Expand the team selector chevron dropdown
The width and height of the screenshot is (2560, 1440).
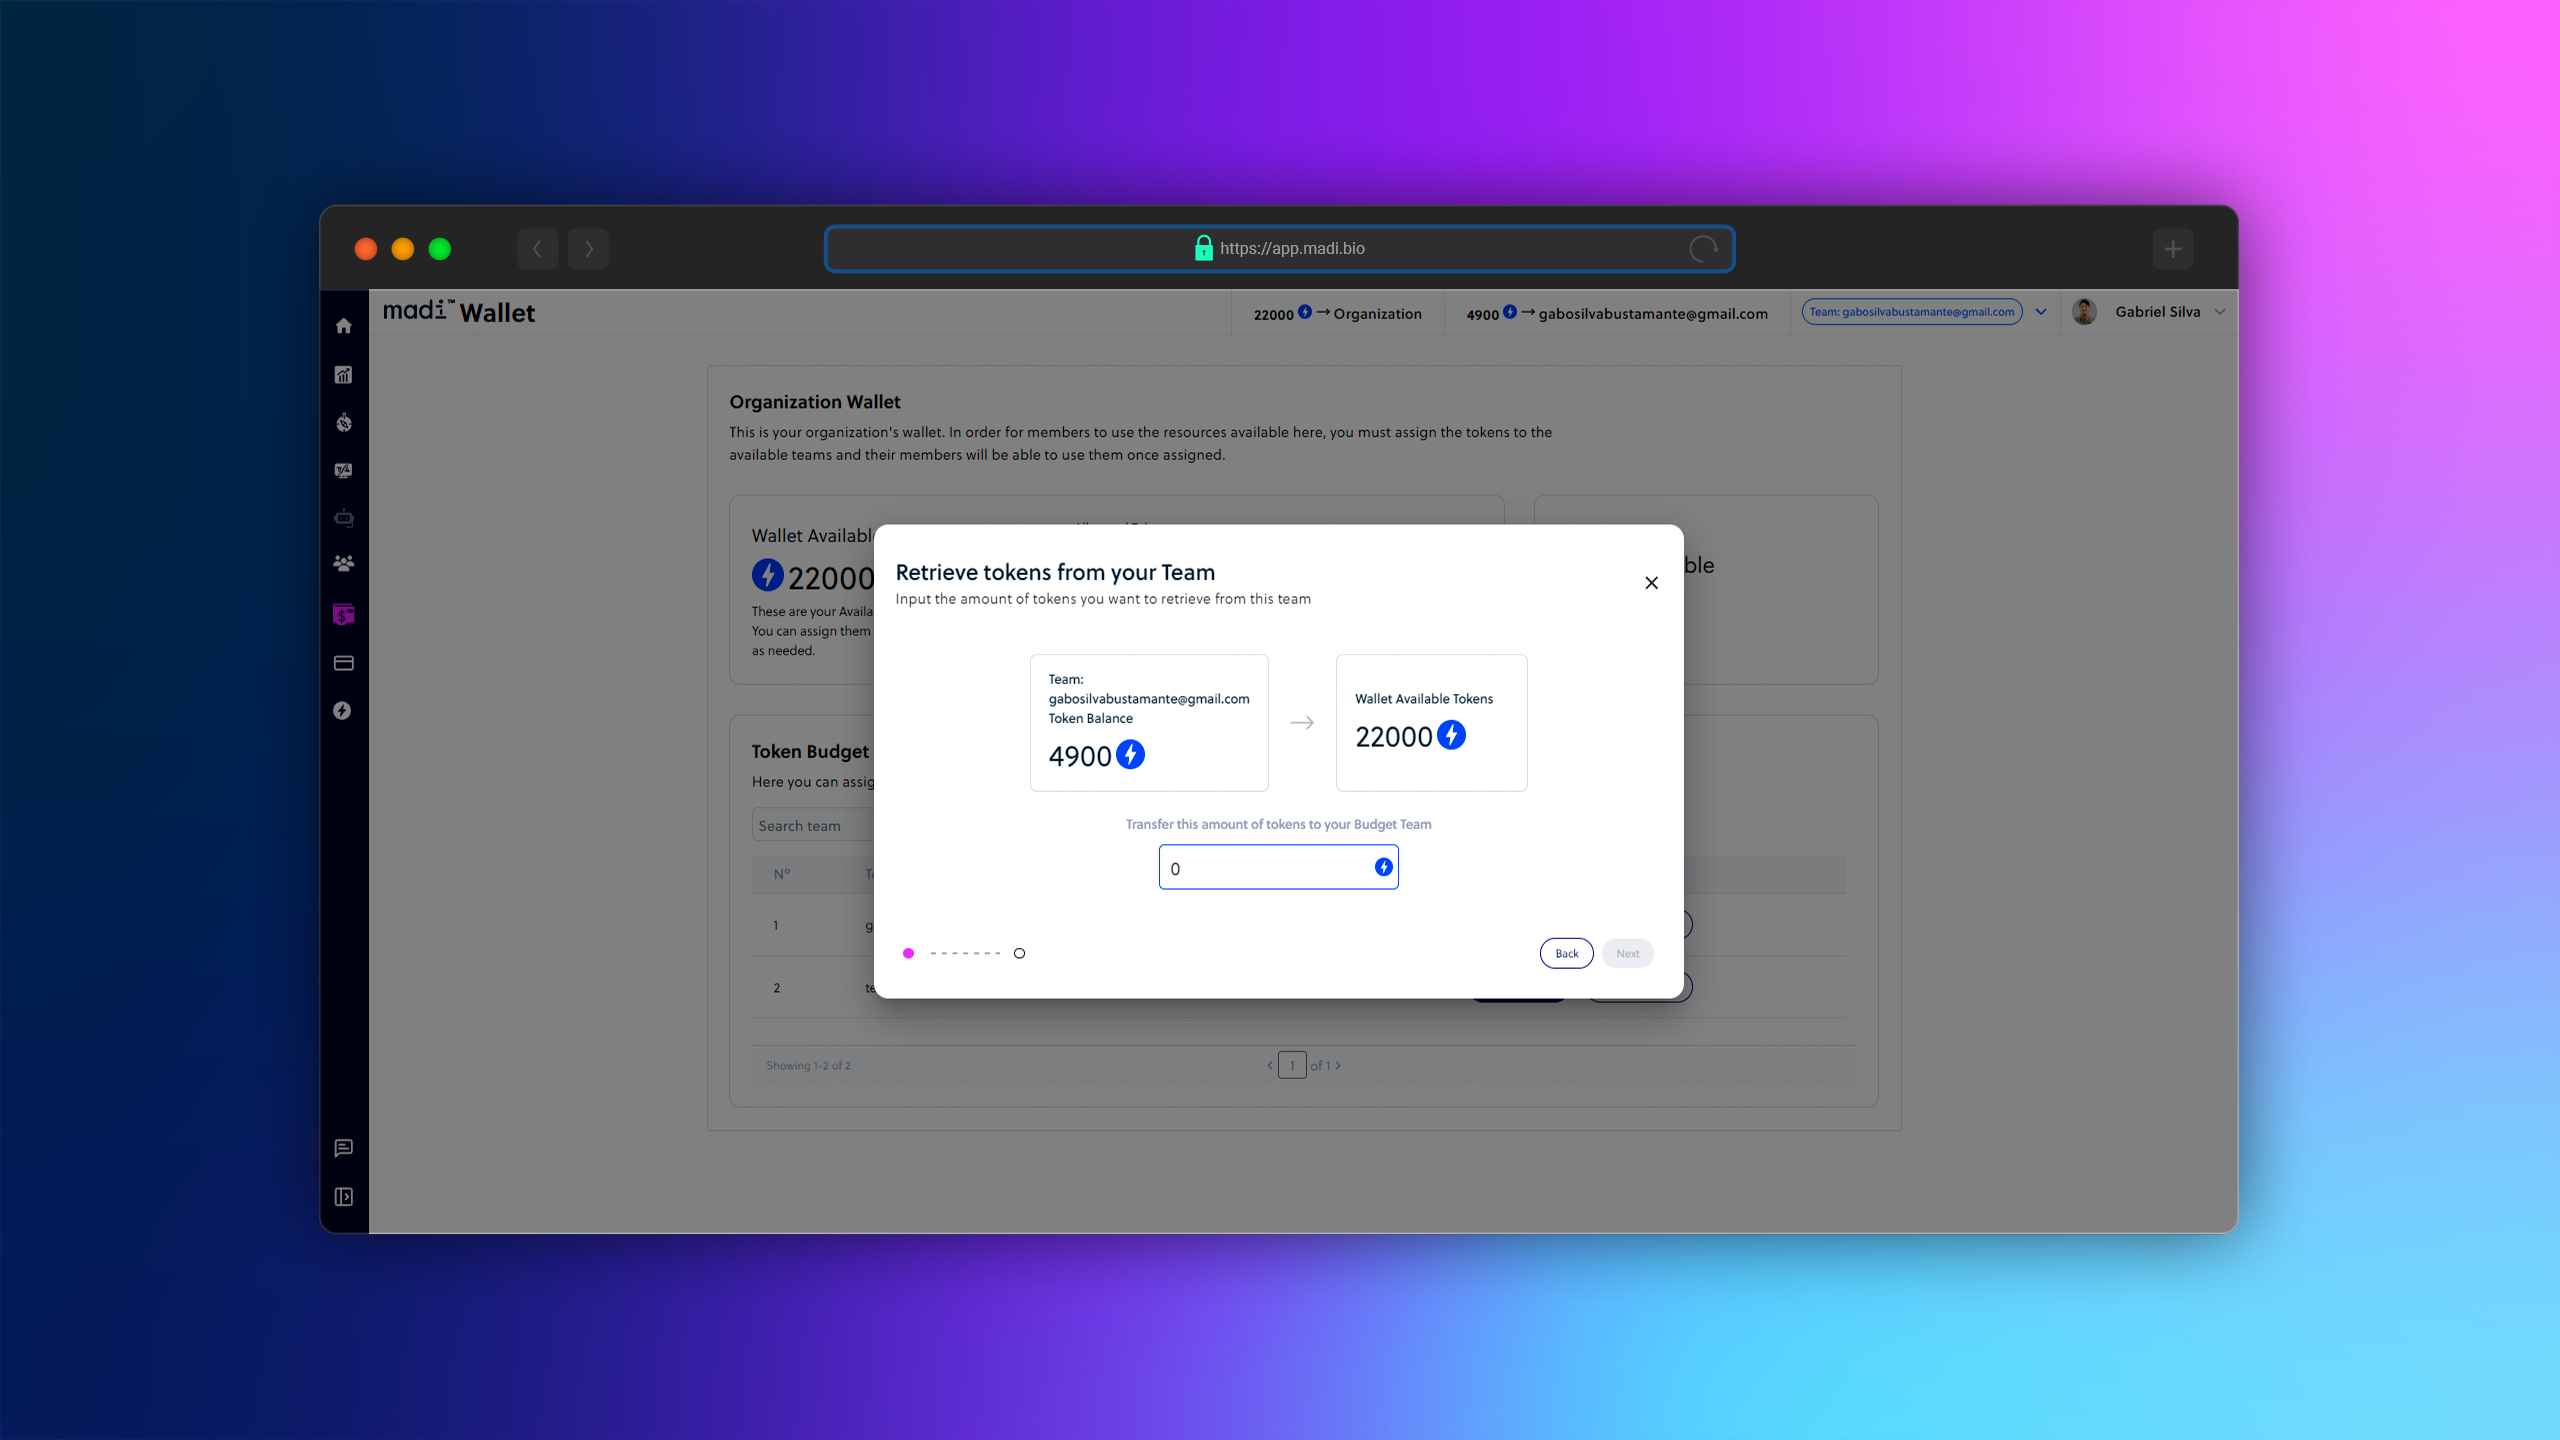(2041, 312)
